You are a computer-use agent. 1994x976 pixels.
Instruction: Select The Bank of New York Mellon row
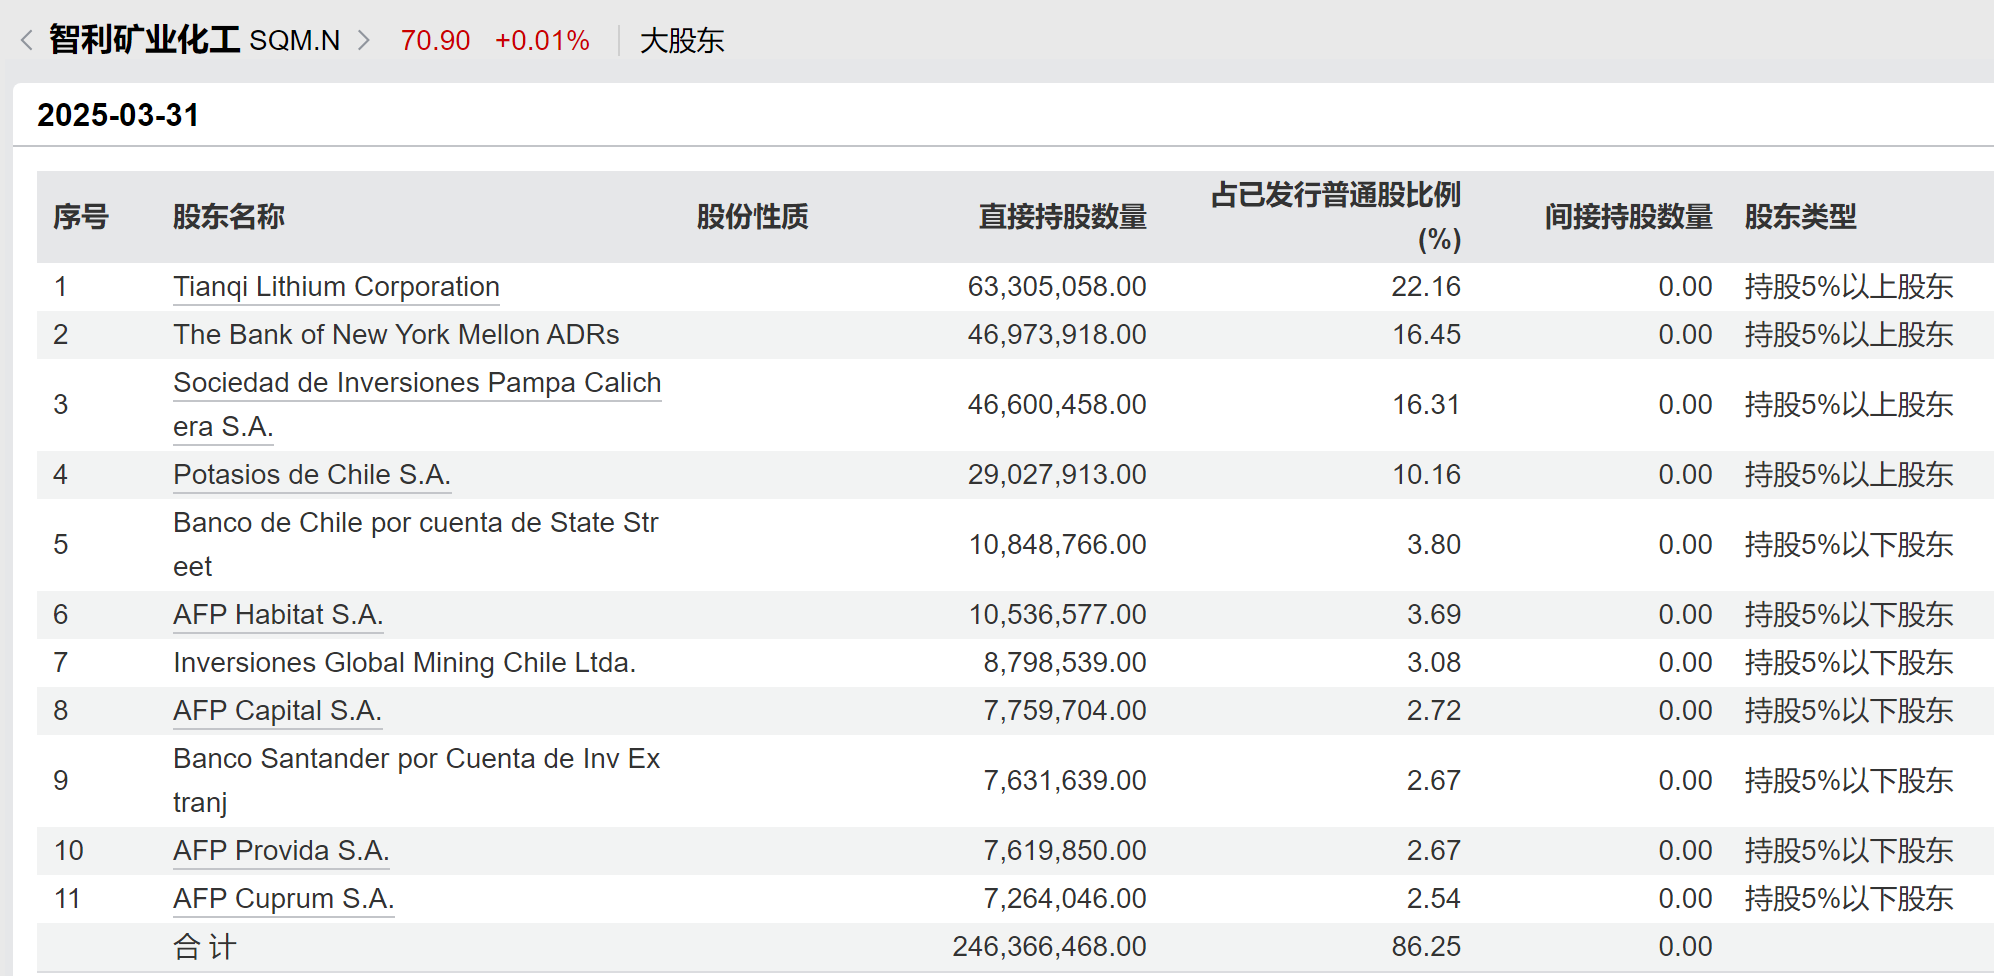coord(396,335)
